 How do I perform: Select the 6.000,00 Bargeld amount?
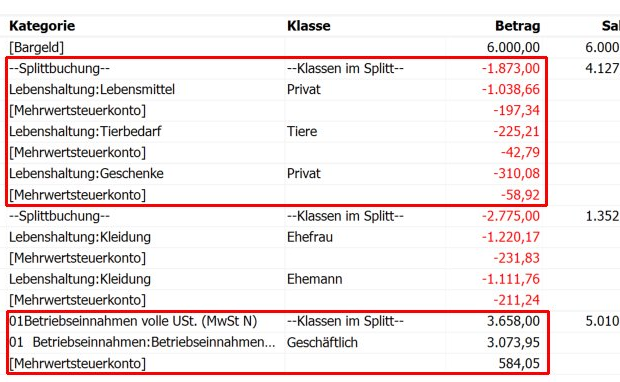(513, 47)
